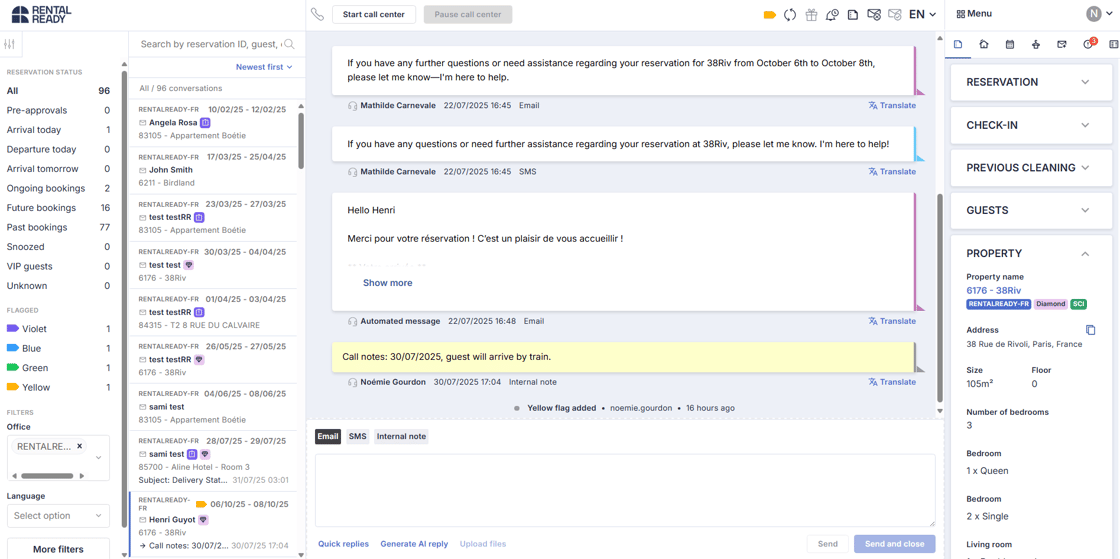1120x559 pixels.
Task: Click the Menu grid icon button
Action: point(974,14)
